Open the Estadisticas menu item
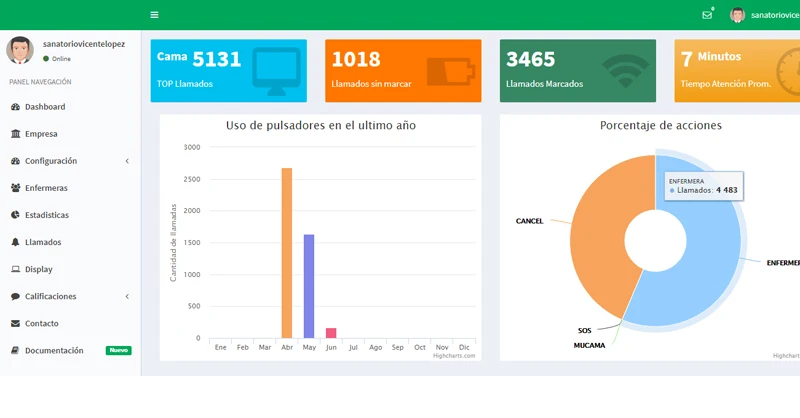This screenshot has height=418, width=800. point(70,215)
